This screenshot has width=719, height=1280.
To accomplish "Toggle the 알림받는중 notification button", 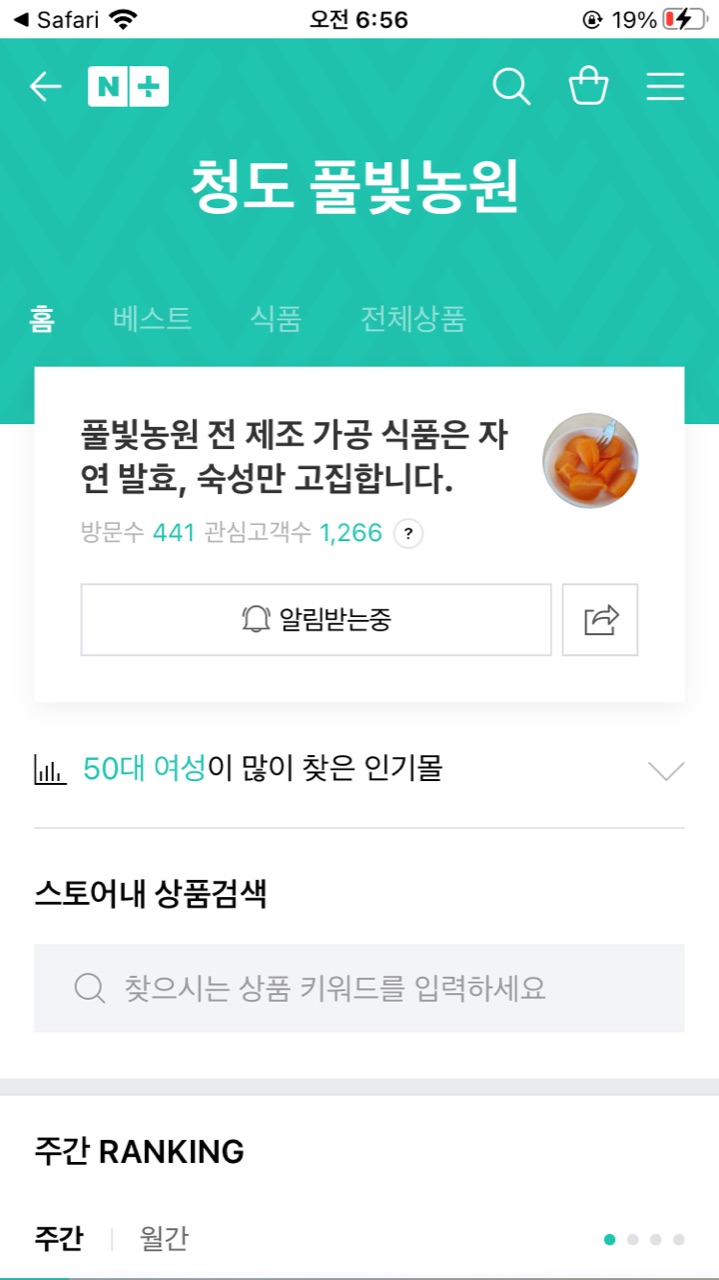I will 316,620.
